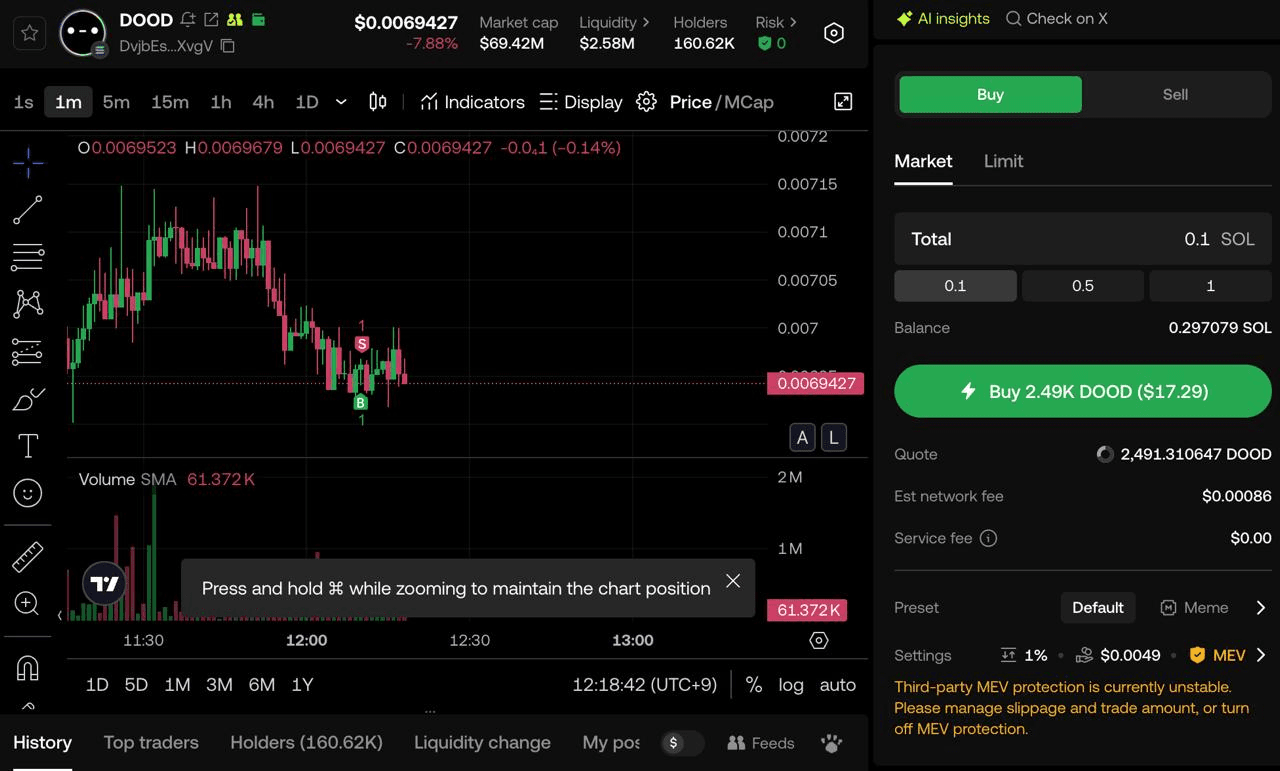Add DOOD to favorites with star icon
The width and height of the screenshot is (1280, 771).
[30, 33]
